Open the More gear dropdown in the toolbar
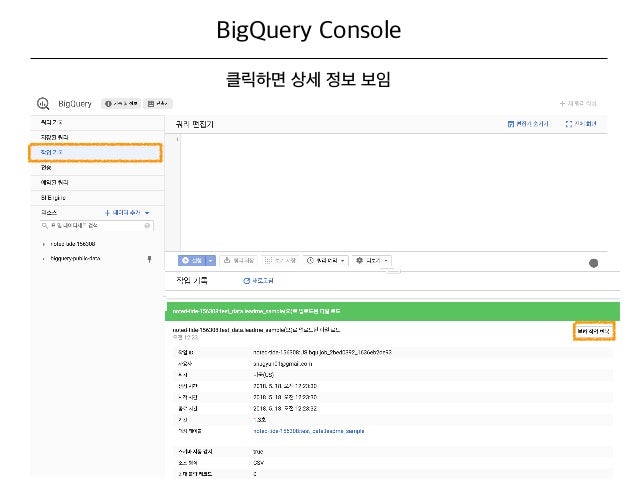638x479 pixels. [372, 260]
